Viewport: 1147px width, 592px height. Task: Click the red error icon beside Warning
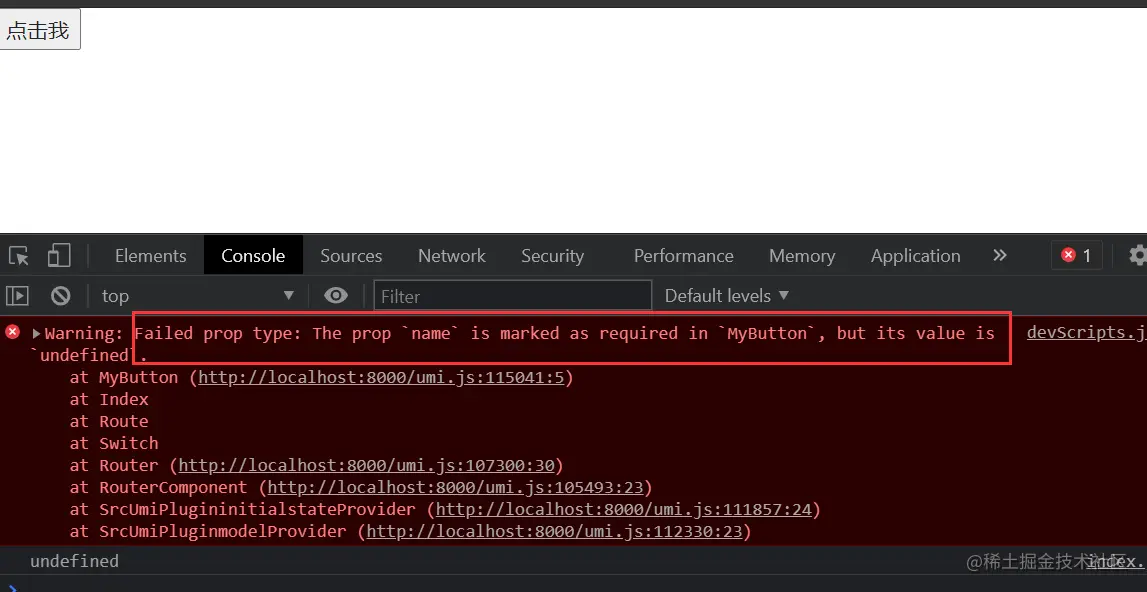[12, 332]
